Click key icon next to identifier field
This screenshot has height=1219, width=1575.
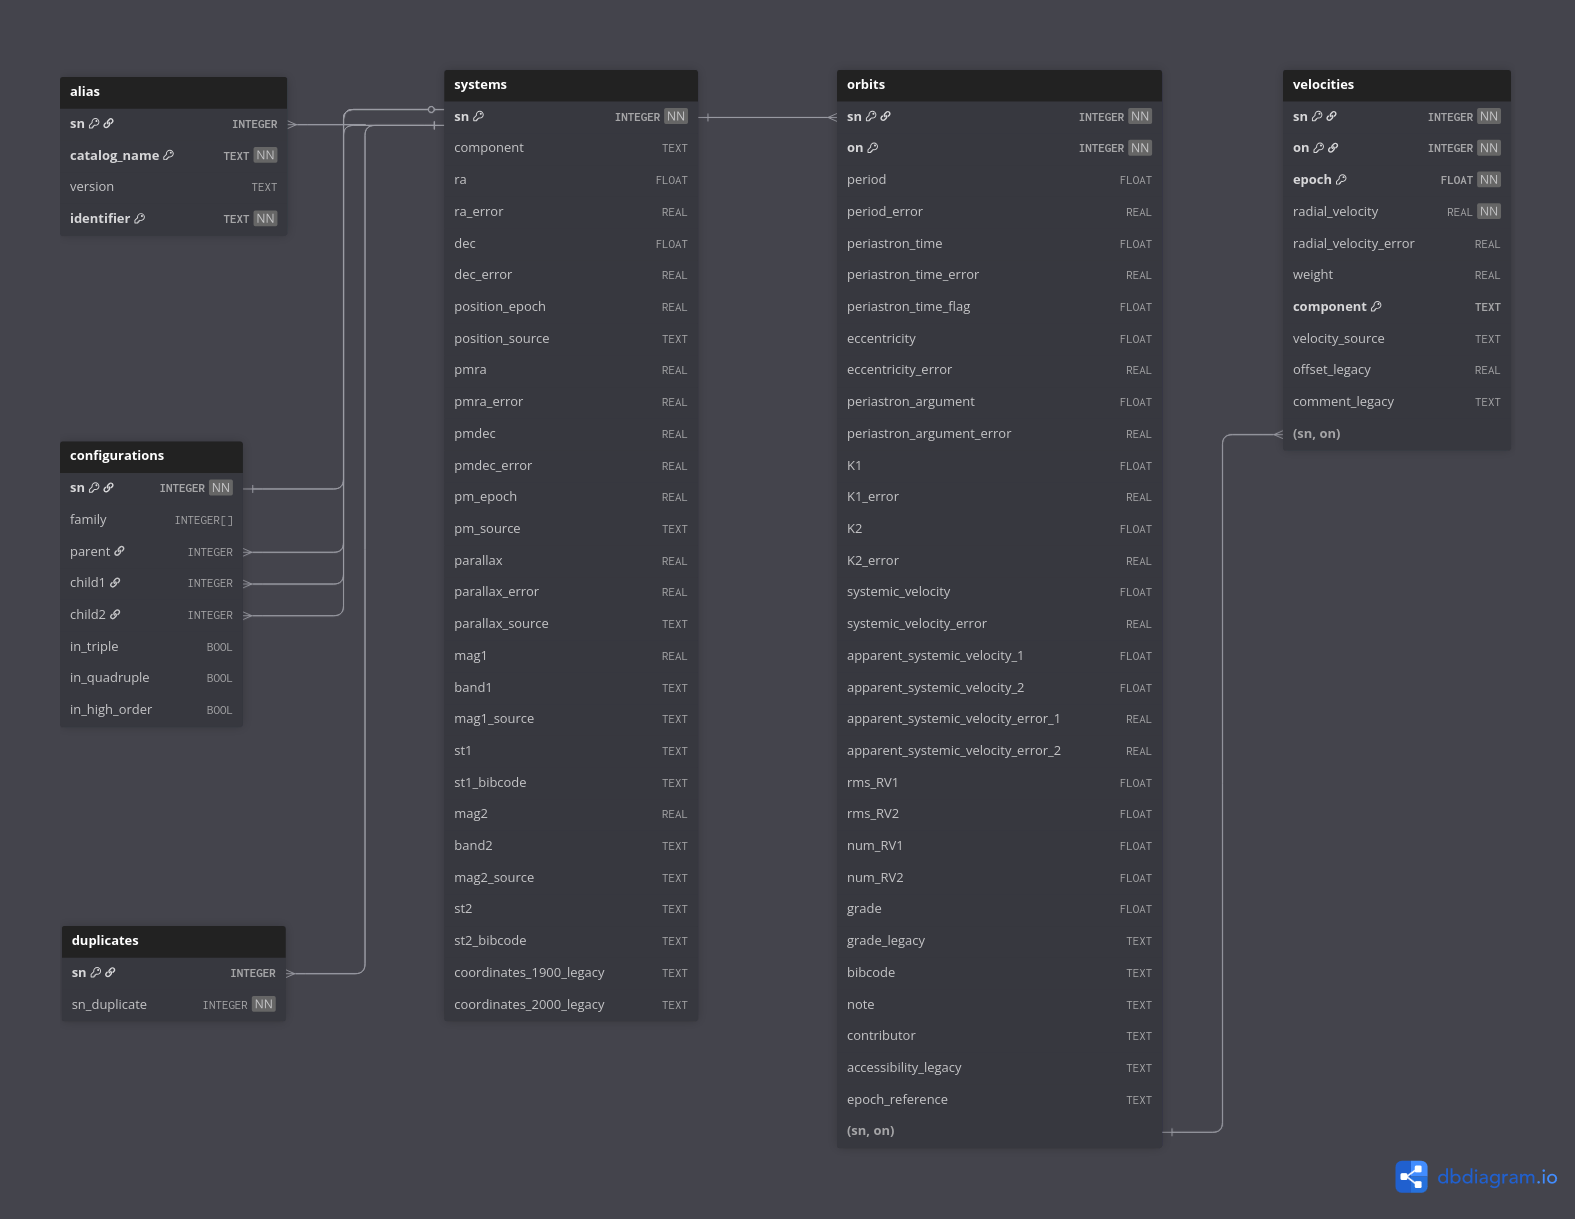(139, 218)
